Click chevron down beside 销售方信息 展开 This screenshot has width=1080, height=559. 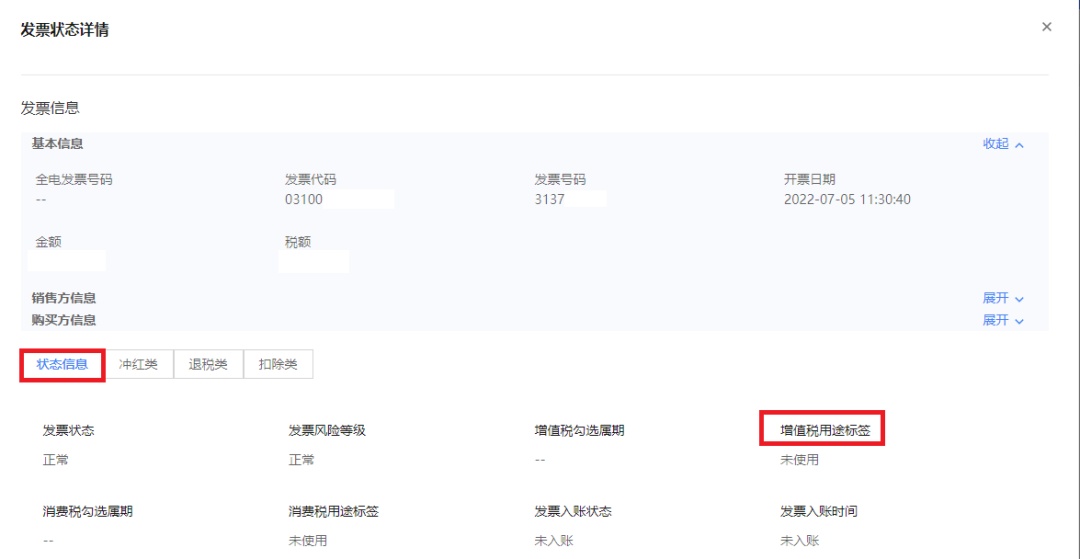1019,299
